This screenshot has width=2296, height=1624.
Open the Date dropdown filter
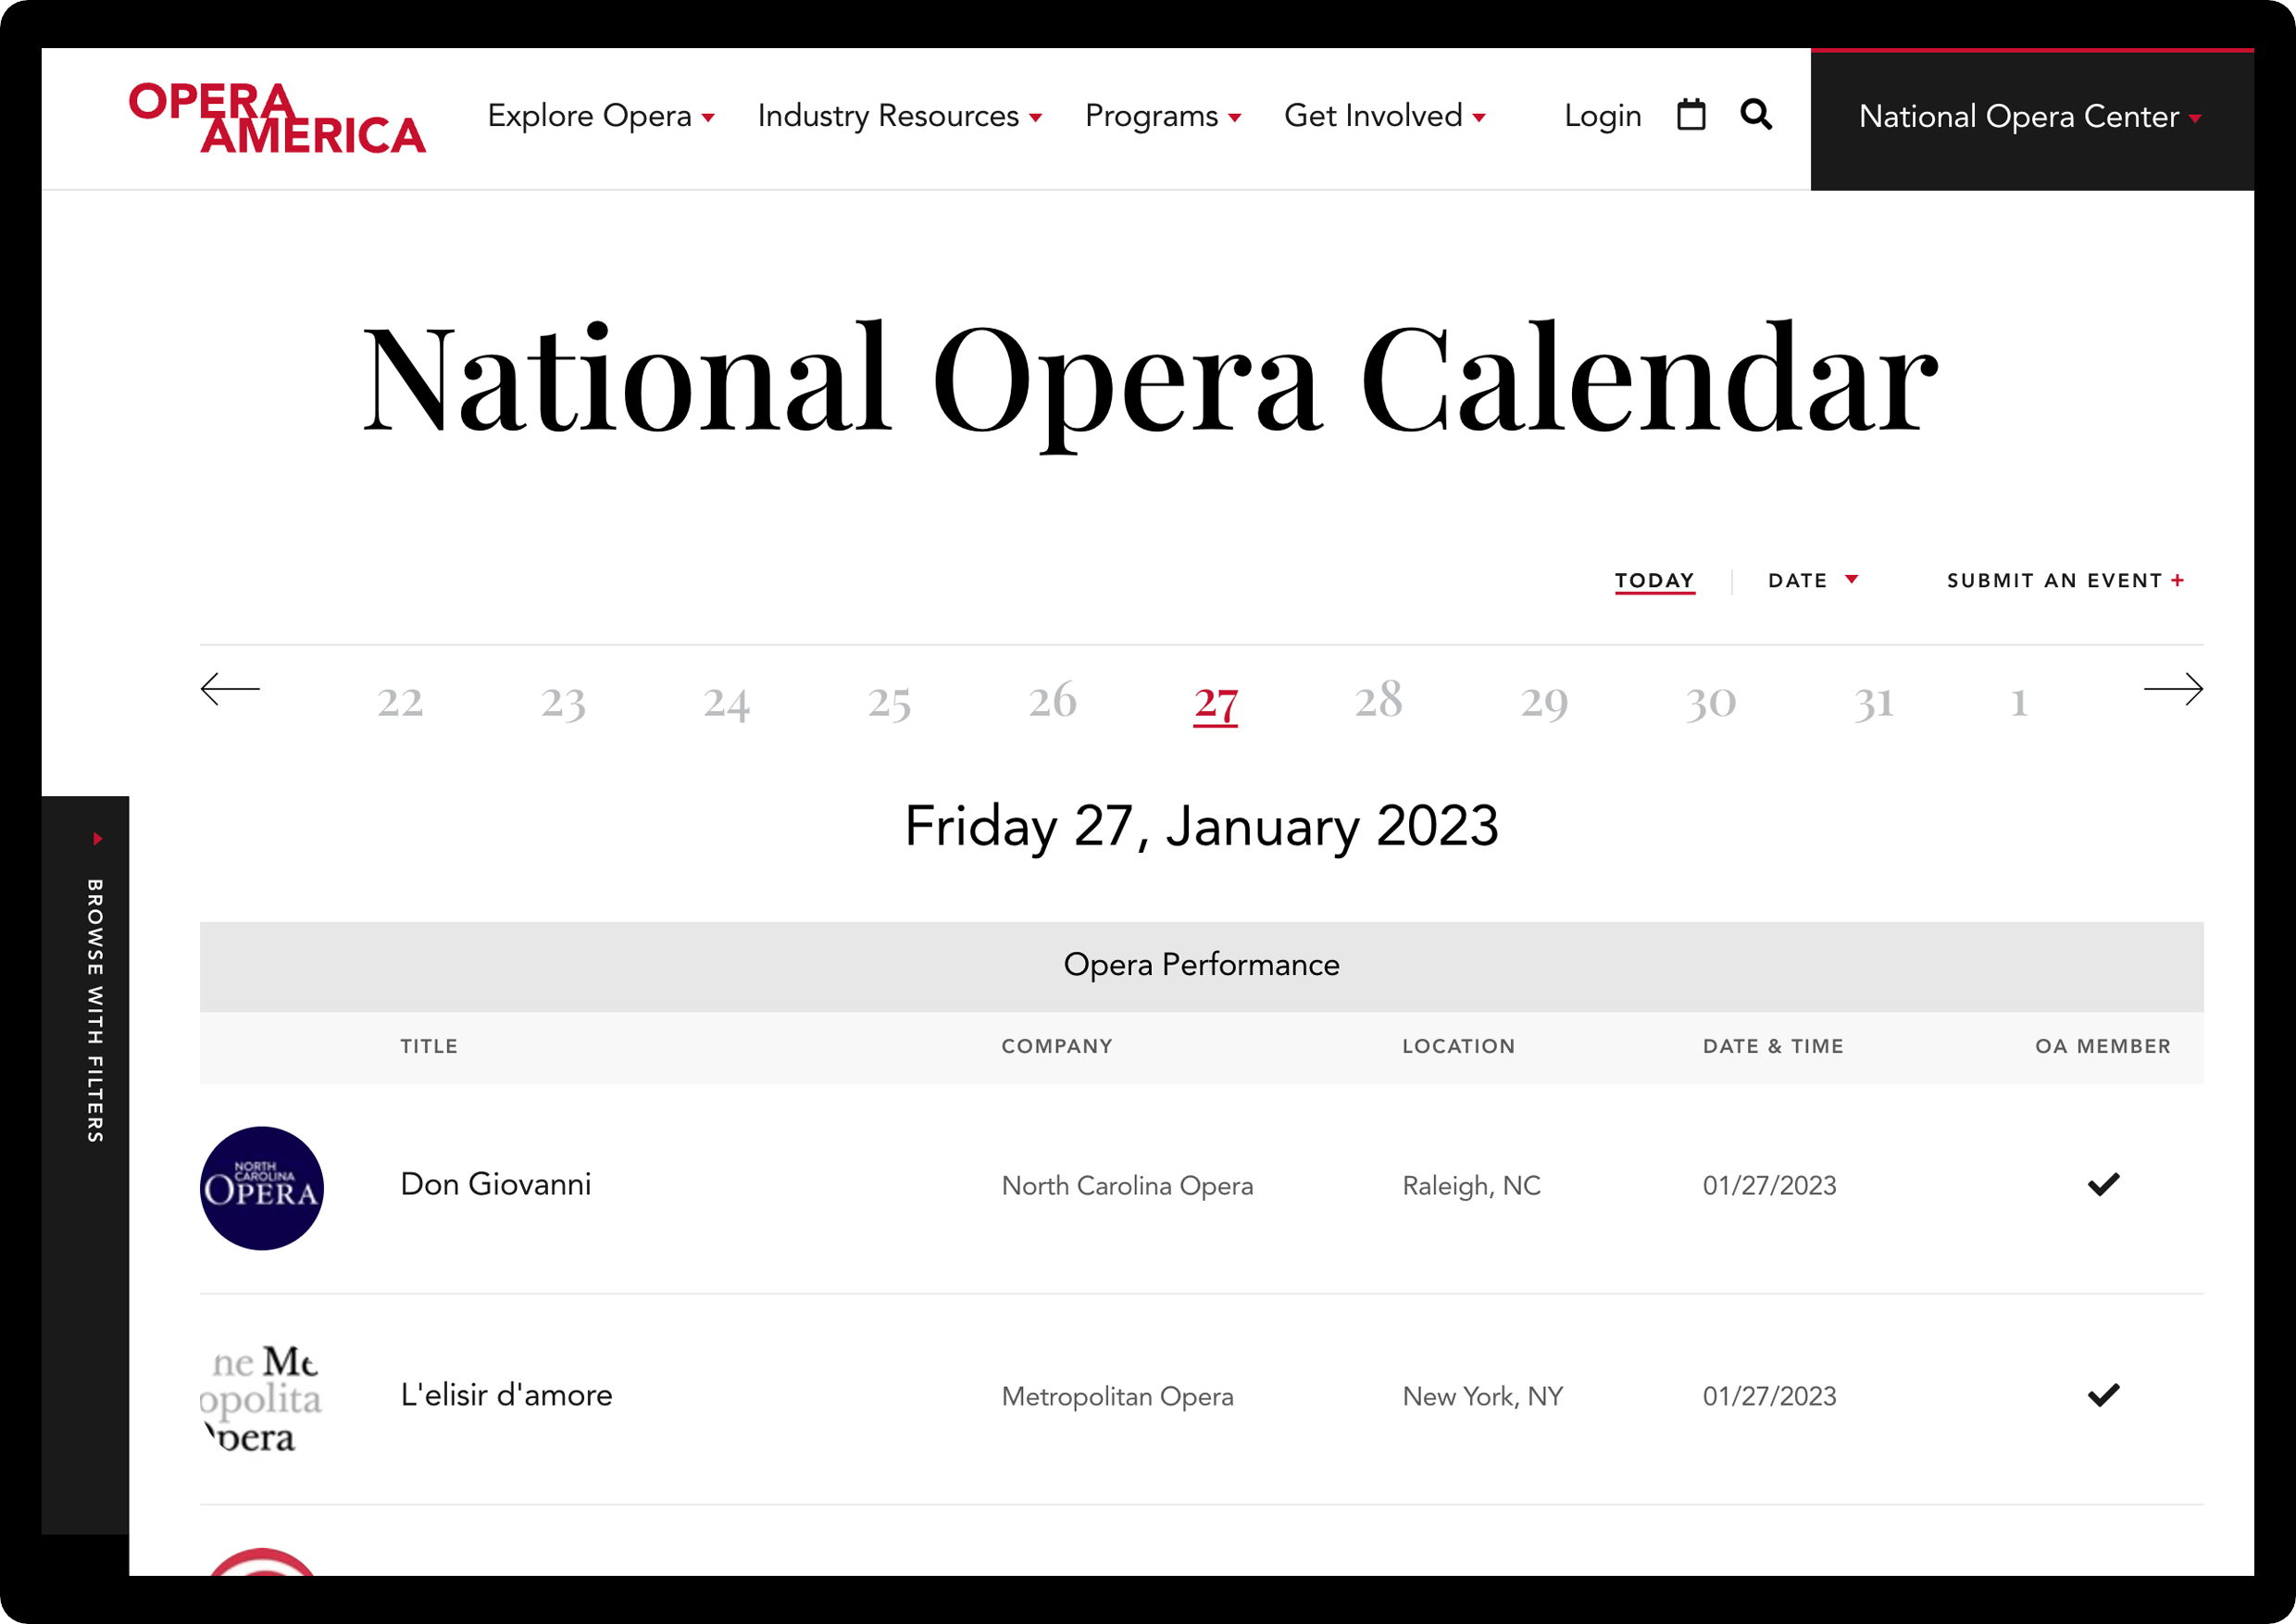1812,580
